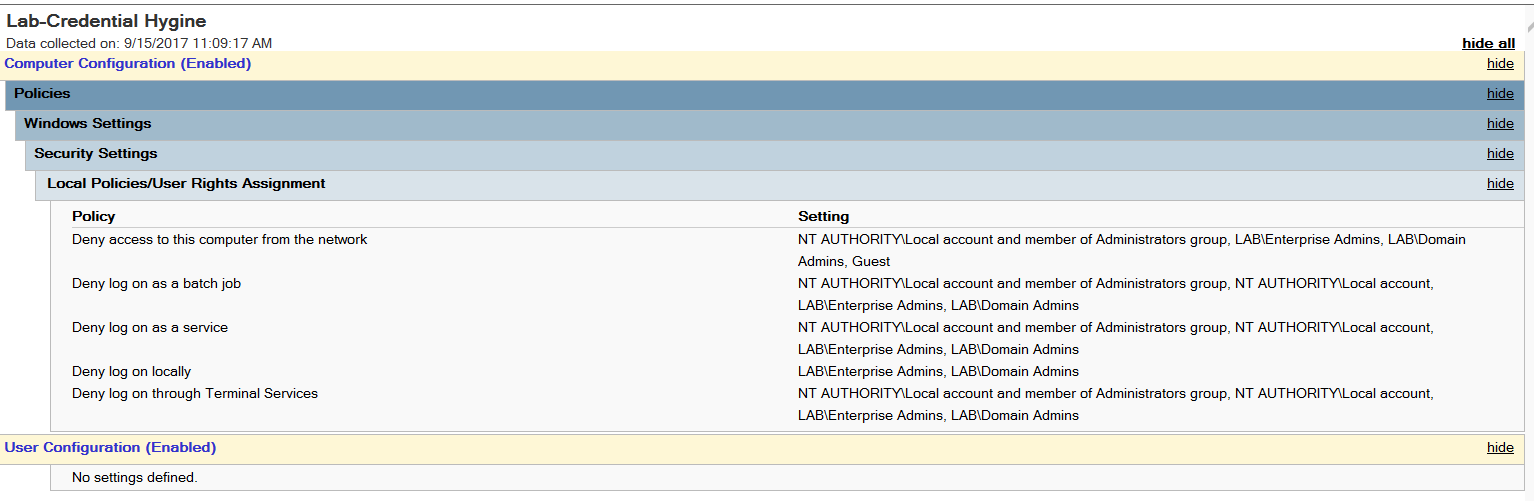Collapse the Policies header bar
This screenshot has height=501, width=1534.
[x=42, y=93]
